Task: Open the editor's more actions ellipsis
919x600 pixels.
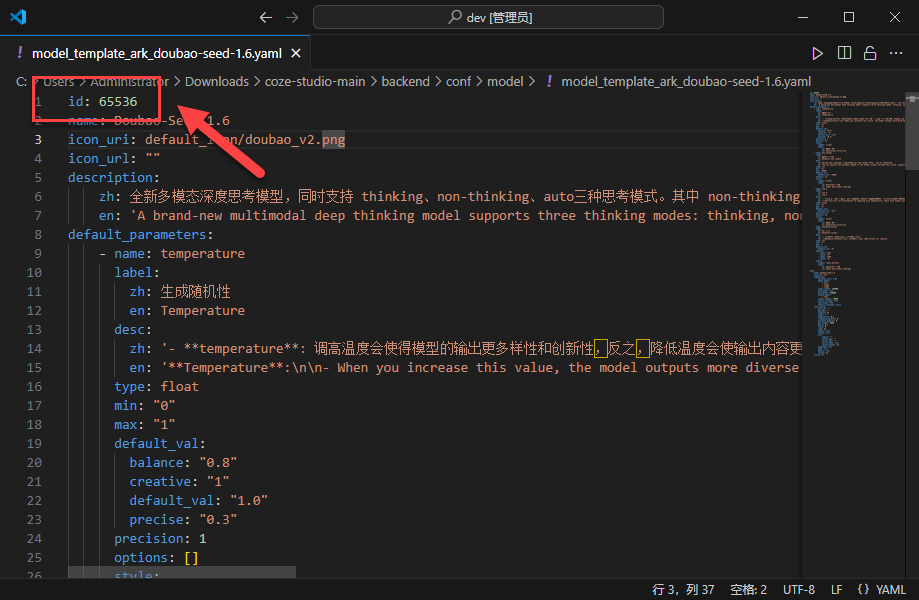Action: pos(896,53)
